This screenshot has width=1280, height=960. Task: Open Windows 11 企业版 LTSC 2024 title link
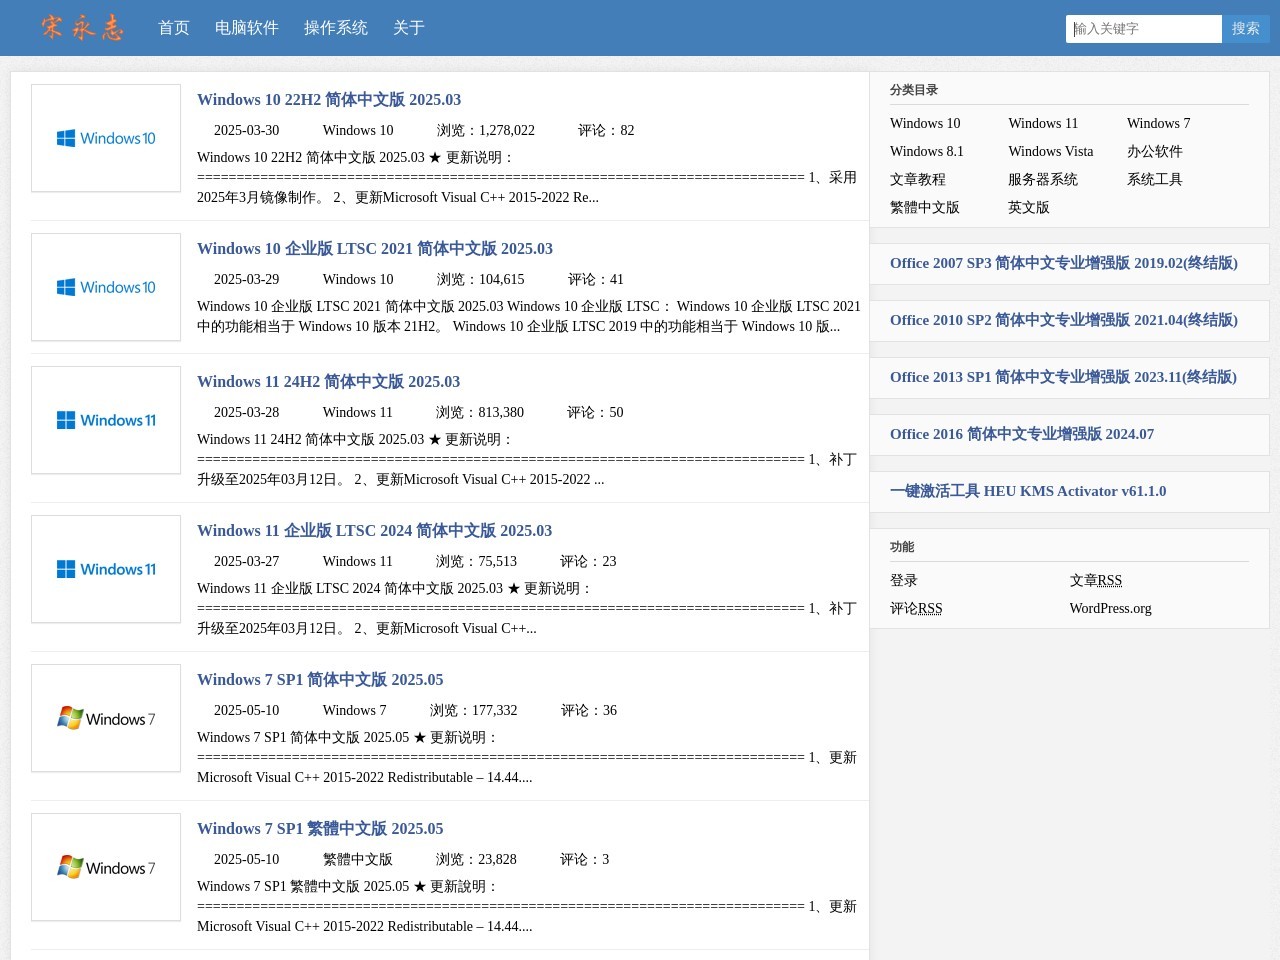(374, 531)
